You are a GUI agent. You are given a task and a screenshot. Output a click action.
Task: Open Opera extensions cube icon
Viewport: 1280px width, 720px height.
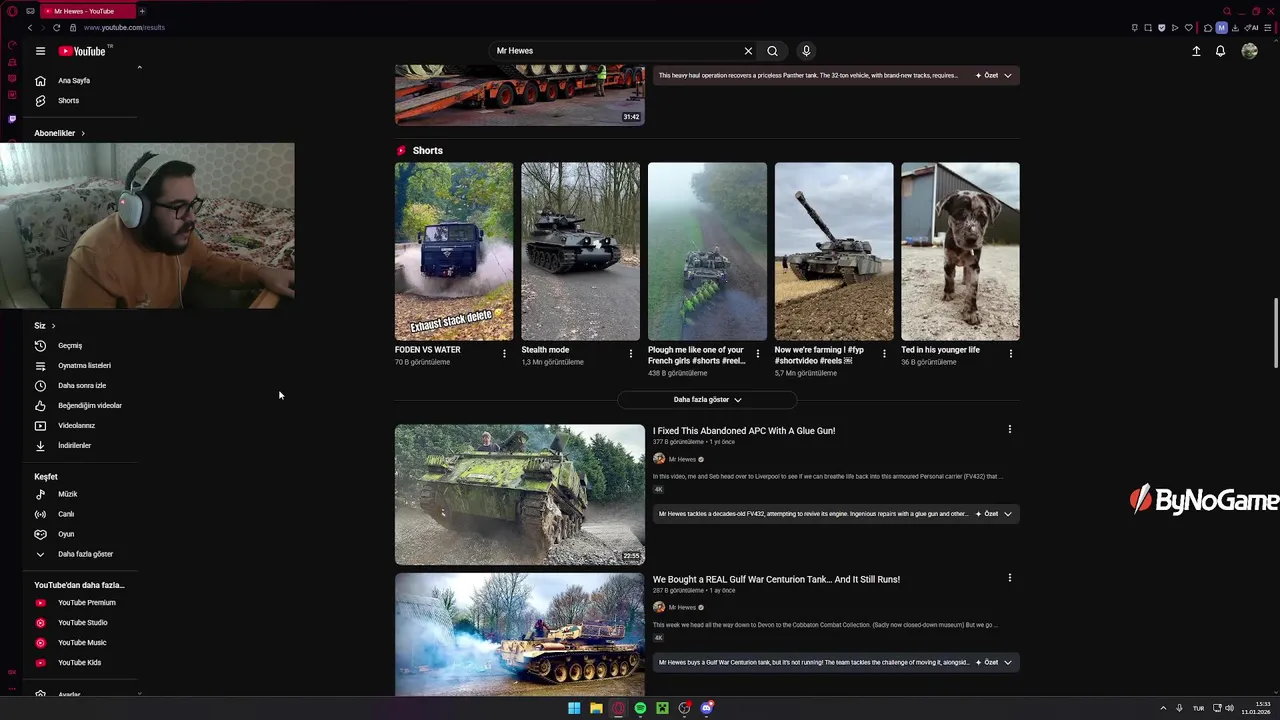1208,28
